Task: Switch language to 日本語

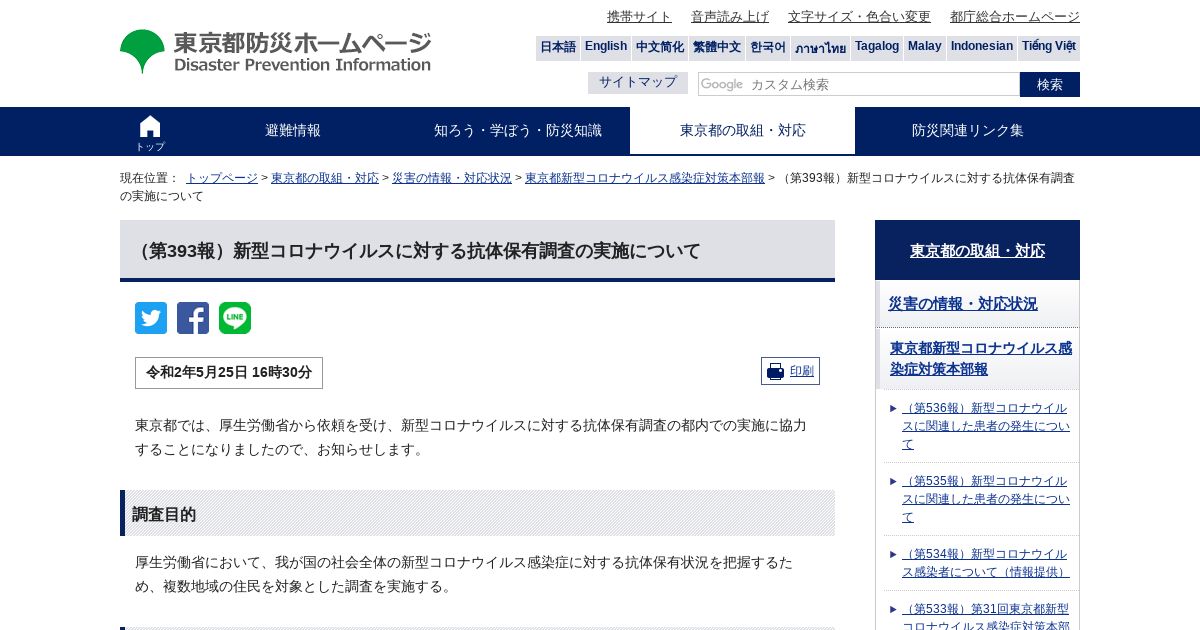Action: click(x=558, y=48)
